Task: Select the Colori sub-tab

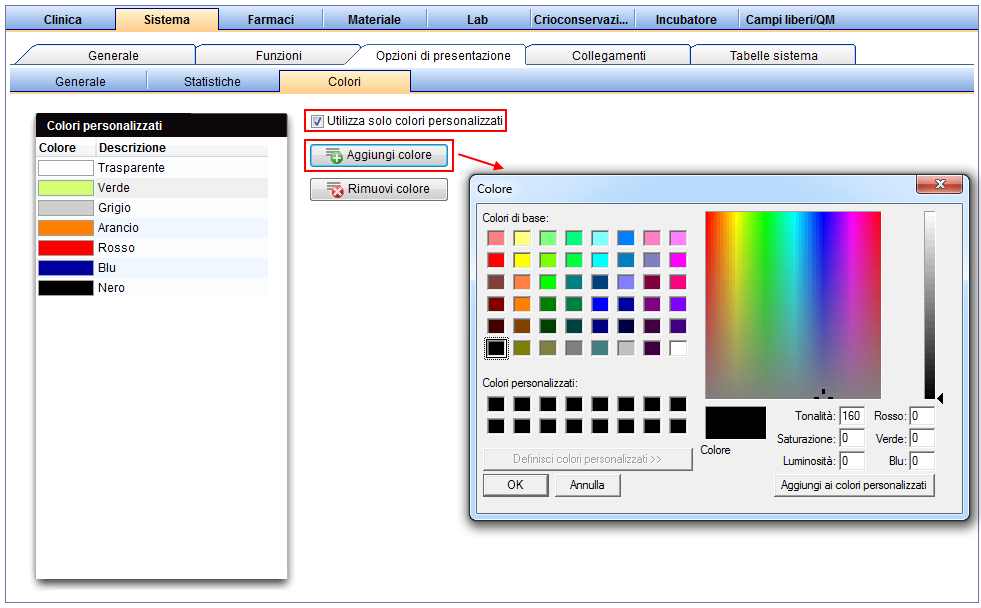Action: pos(345,81)
